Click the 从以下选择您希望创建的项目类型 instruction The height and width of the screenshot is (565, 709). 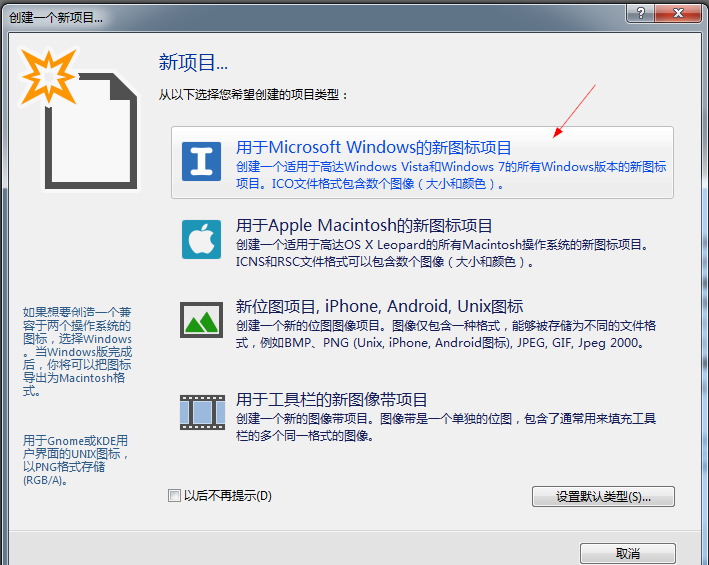[253, 94]
